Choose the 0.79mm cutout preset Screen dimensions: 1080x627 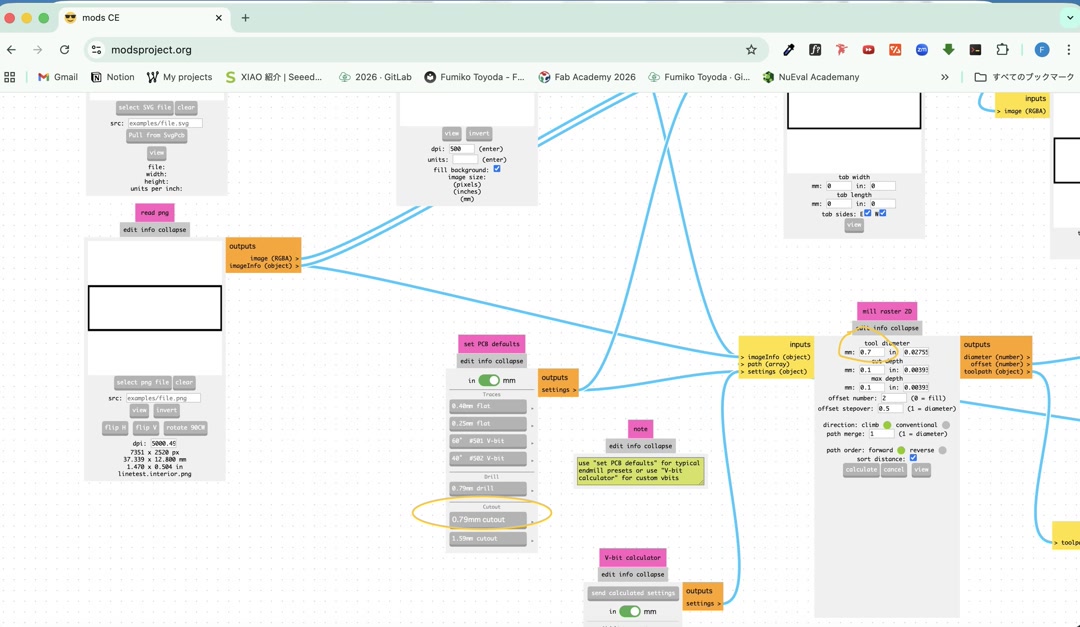[x=488, y=520]
